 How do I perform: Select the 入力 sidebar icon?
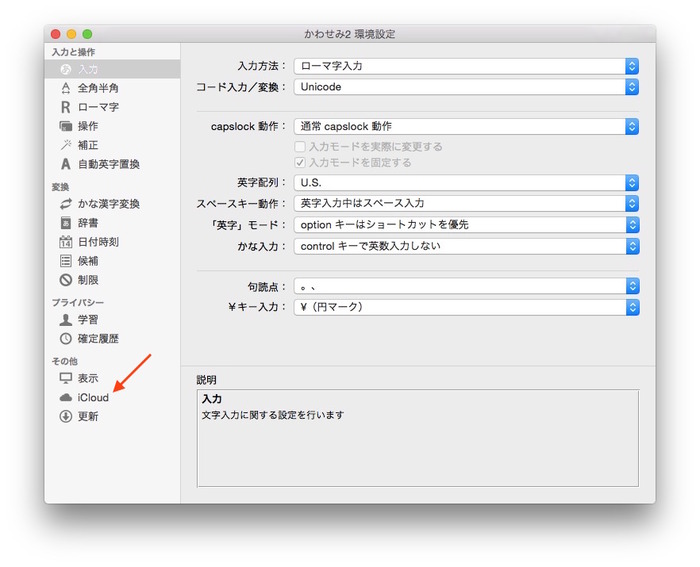pos(66,69)
